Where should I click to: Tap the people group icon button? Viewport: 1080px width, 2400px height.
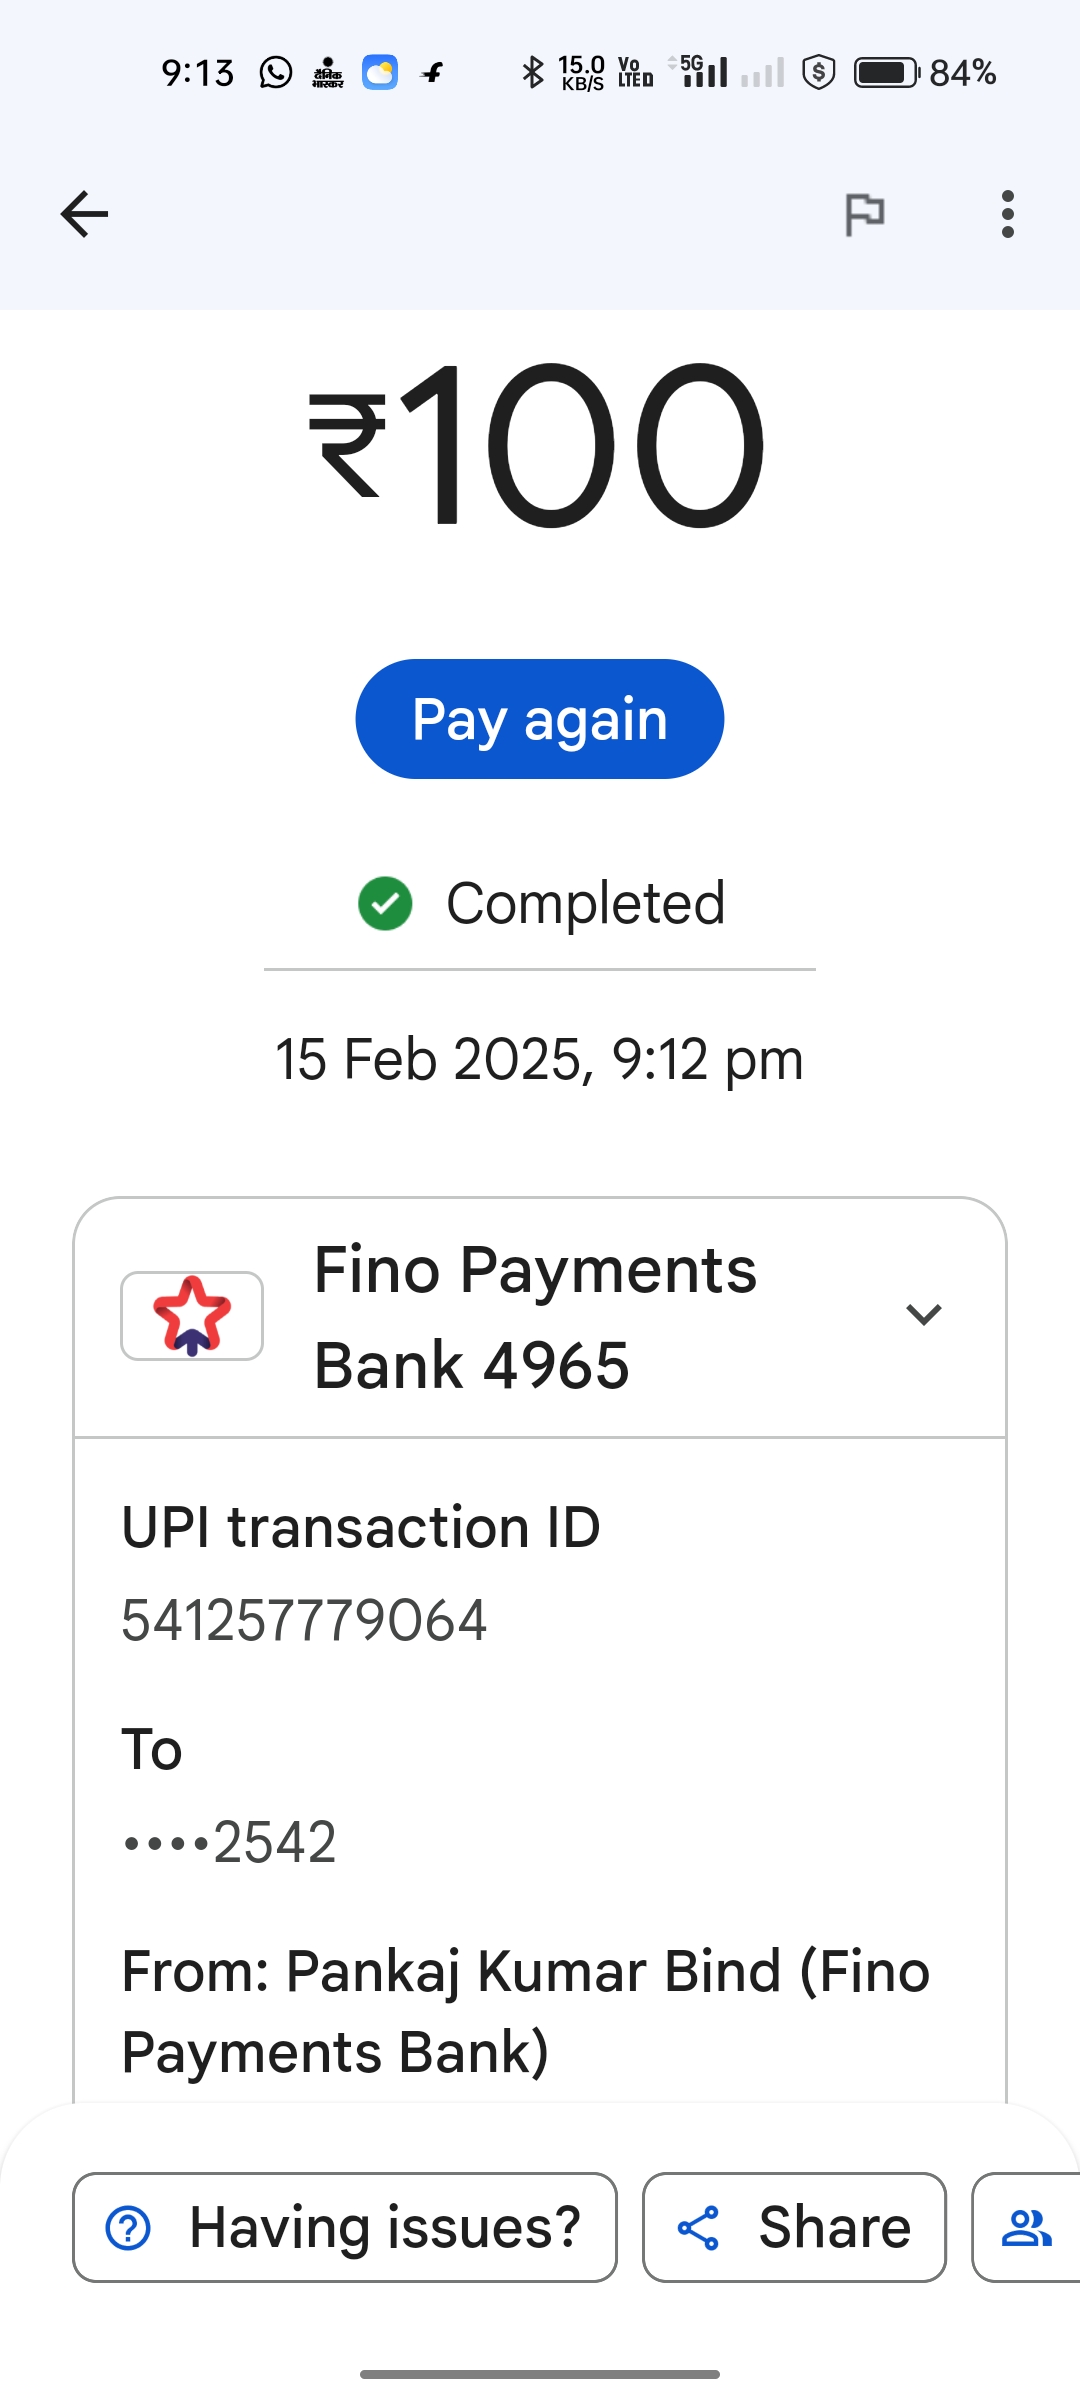(x=1026, y=2228)
